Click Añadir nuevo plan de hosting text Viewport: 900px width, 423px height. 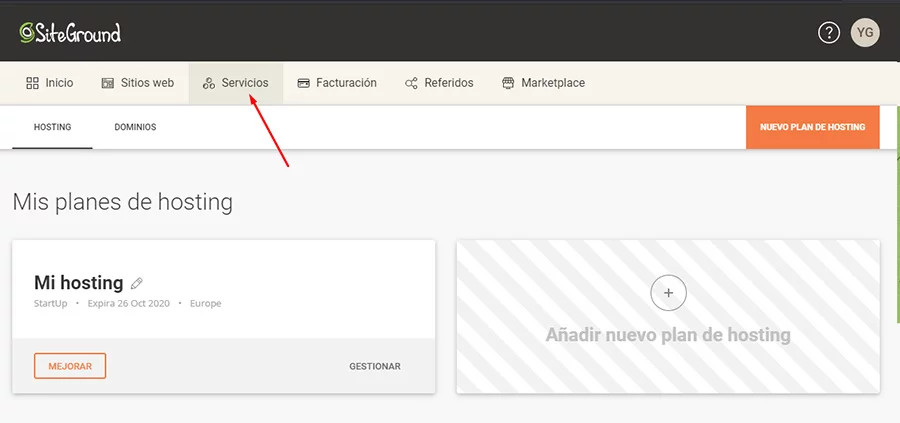[x=668, y=335]
